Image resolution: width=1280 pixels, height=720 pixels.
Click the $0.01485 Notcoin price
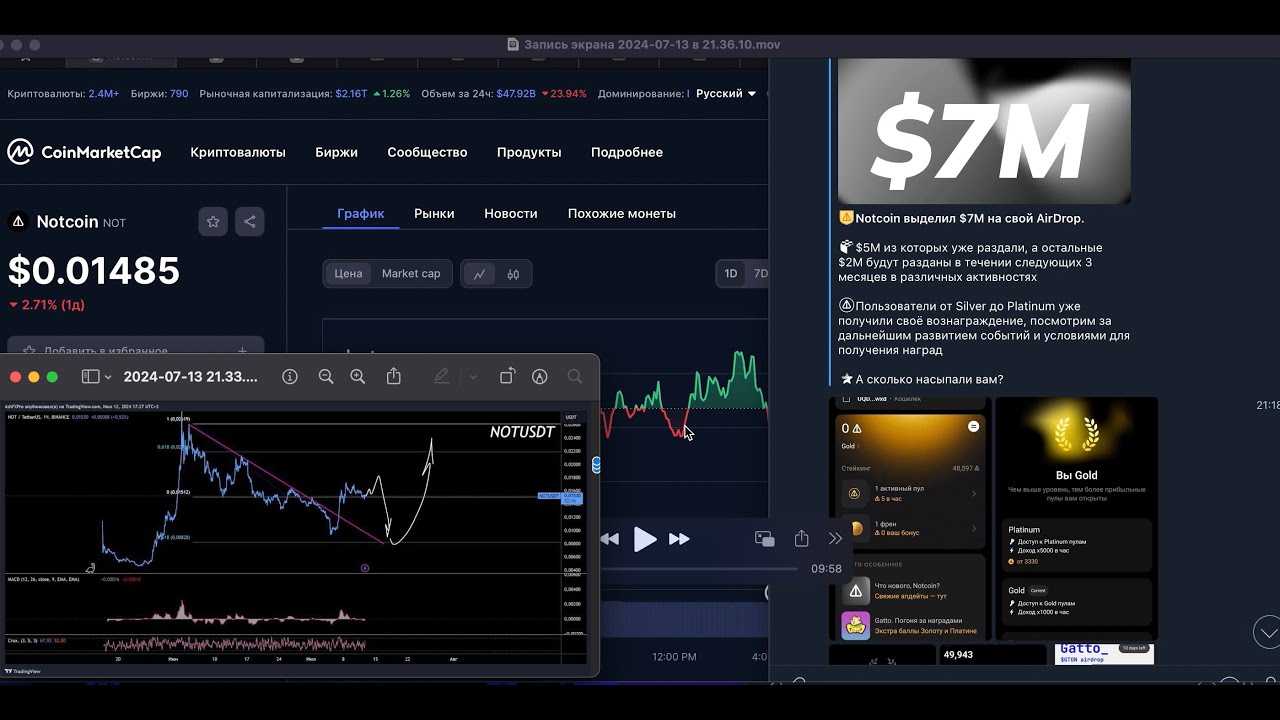pos(94,271)
